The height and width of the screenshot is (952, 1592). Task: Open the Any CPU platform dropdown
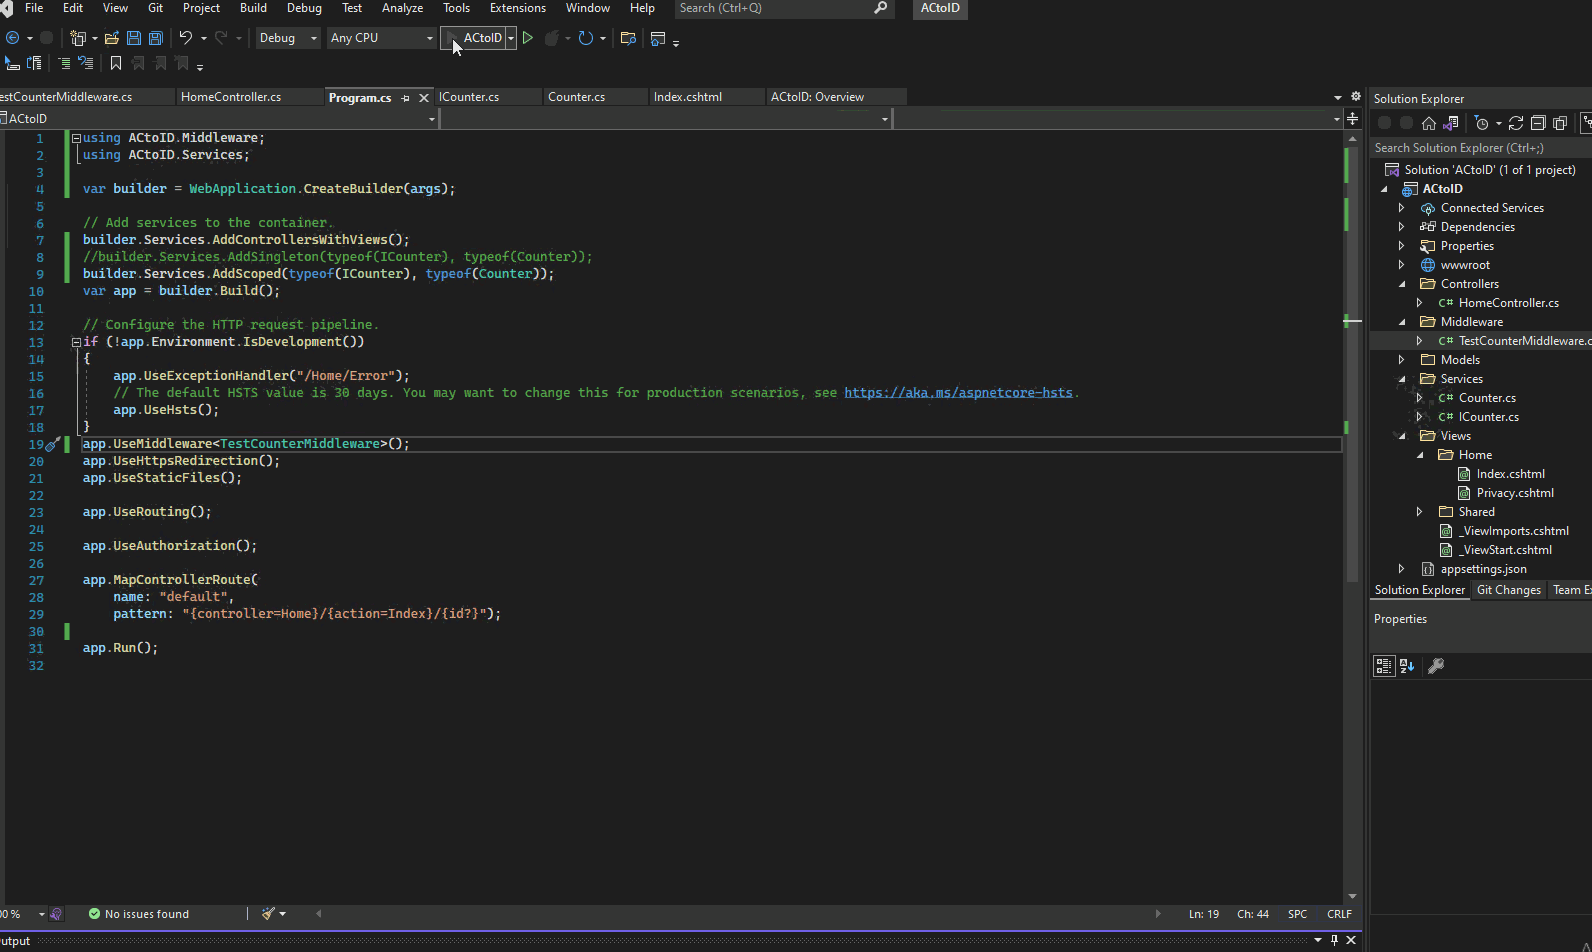tap(382, 38)
